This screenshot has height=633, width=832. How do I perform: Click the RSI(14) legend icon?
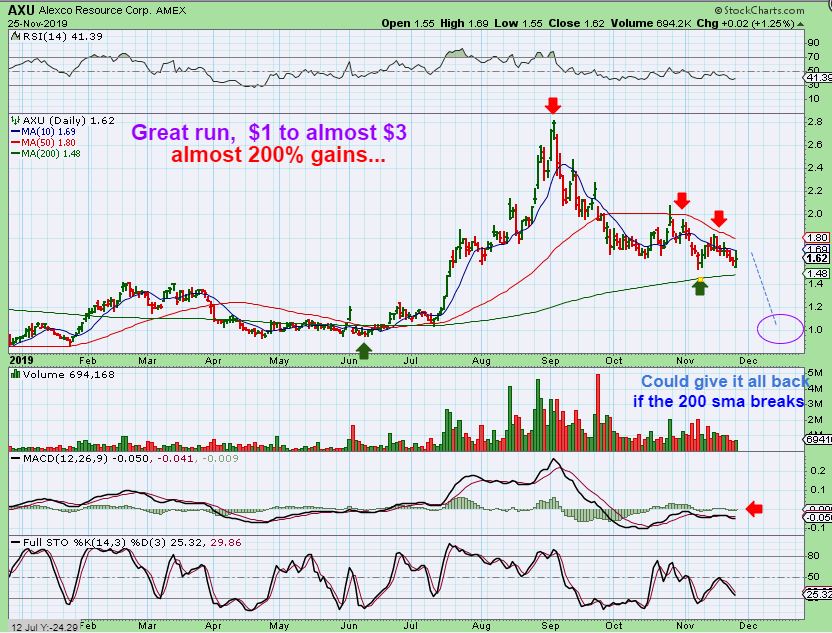point(14,37)
